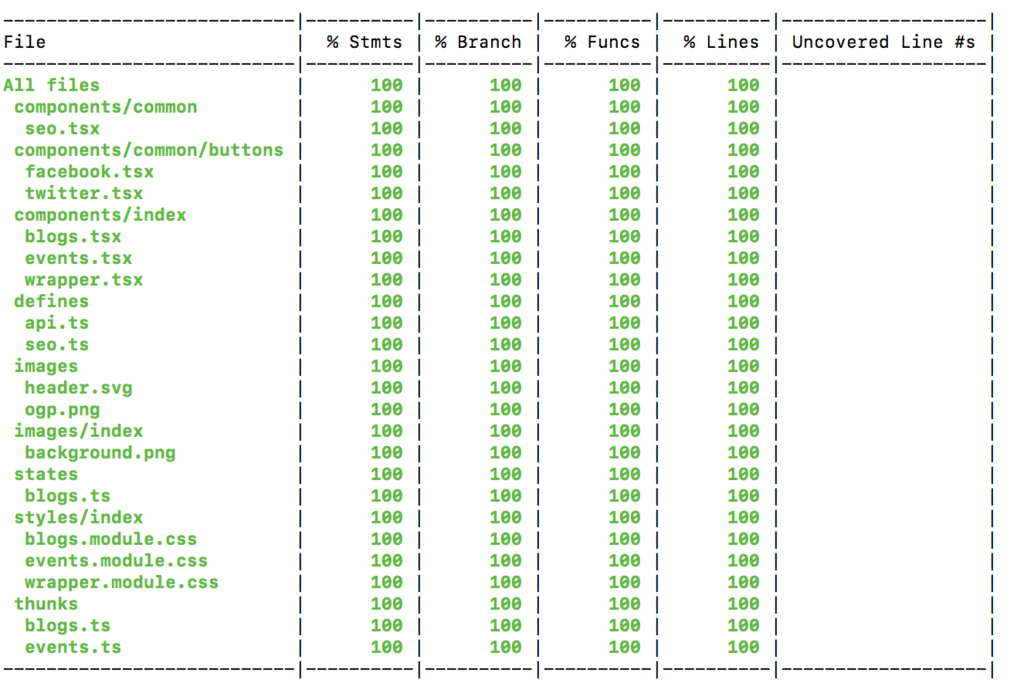
Task: Select "blogs.ts" listed under states
Action: pos(68,495)
